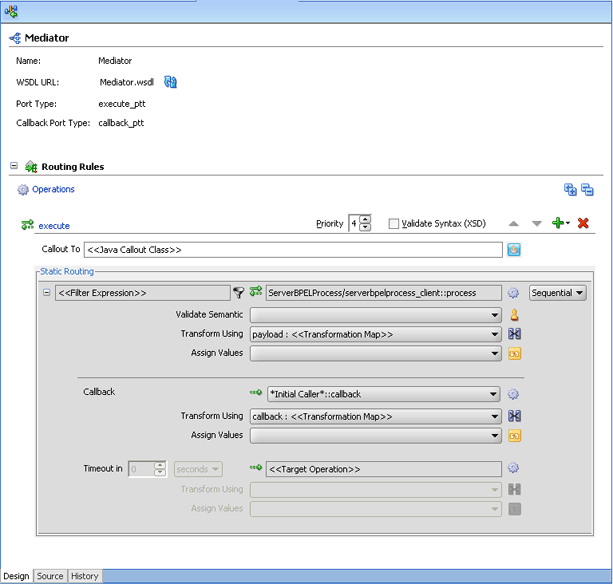Viewport: 613px width, 584px height.
Task: Enable the Validate Syntax (XSD) checkbox
Action: (394, 224)
